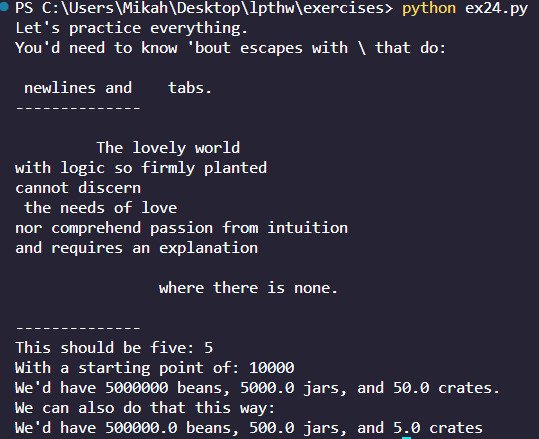Click the line 'The lovely world'
The image size is (539, 439).
[168, 148]
